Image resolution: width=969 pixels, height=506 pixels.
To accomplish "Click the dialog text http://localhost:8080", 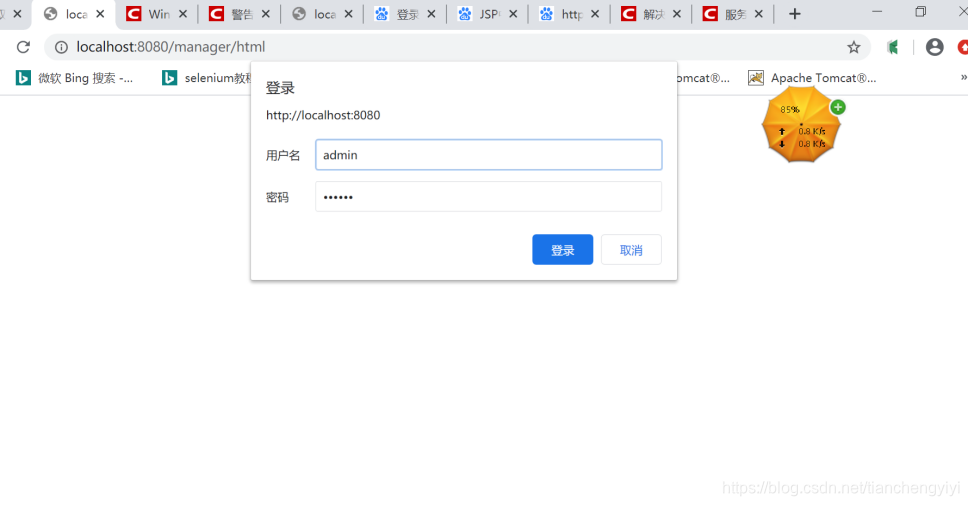I will (x=323, y=115).
